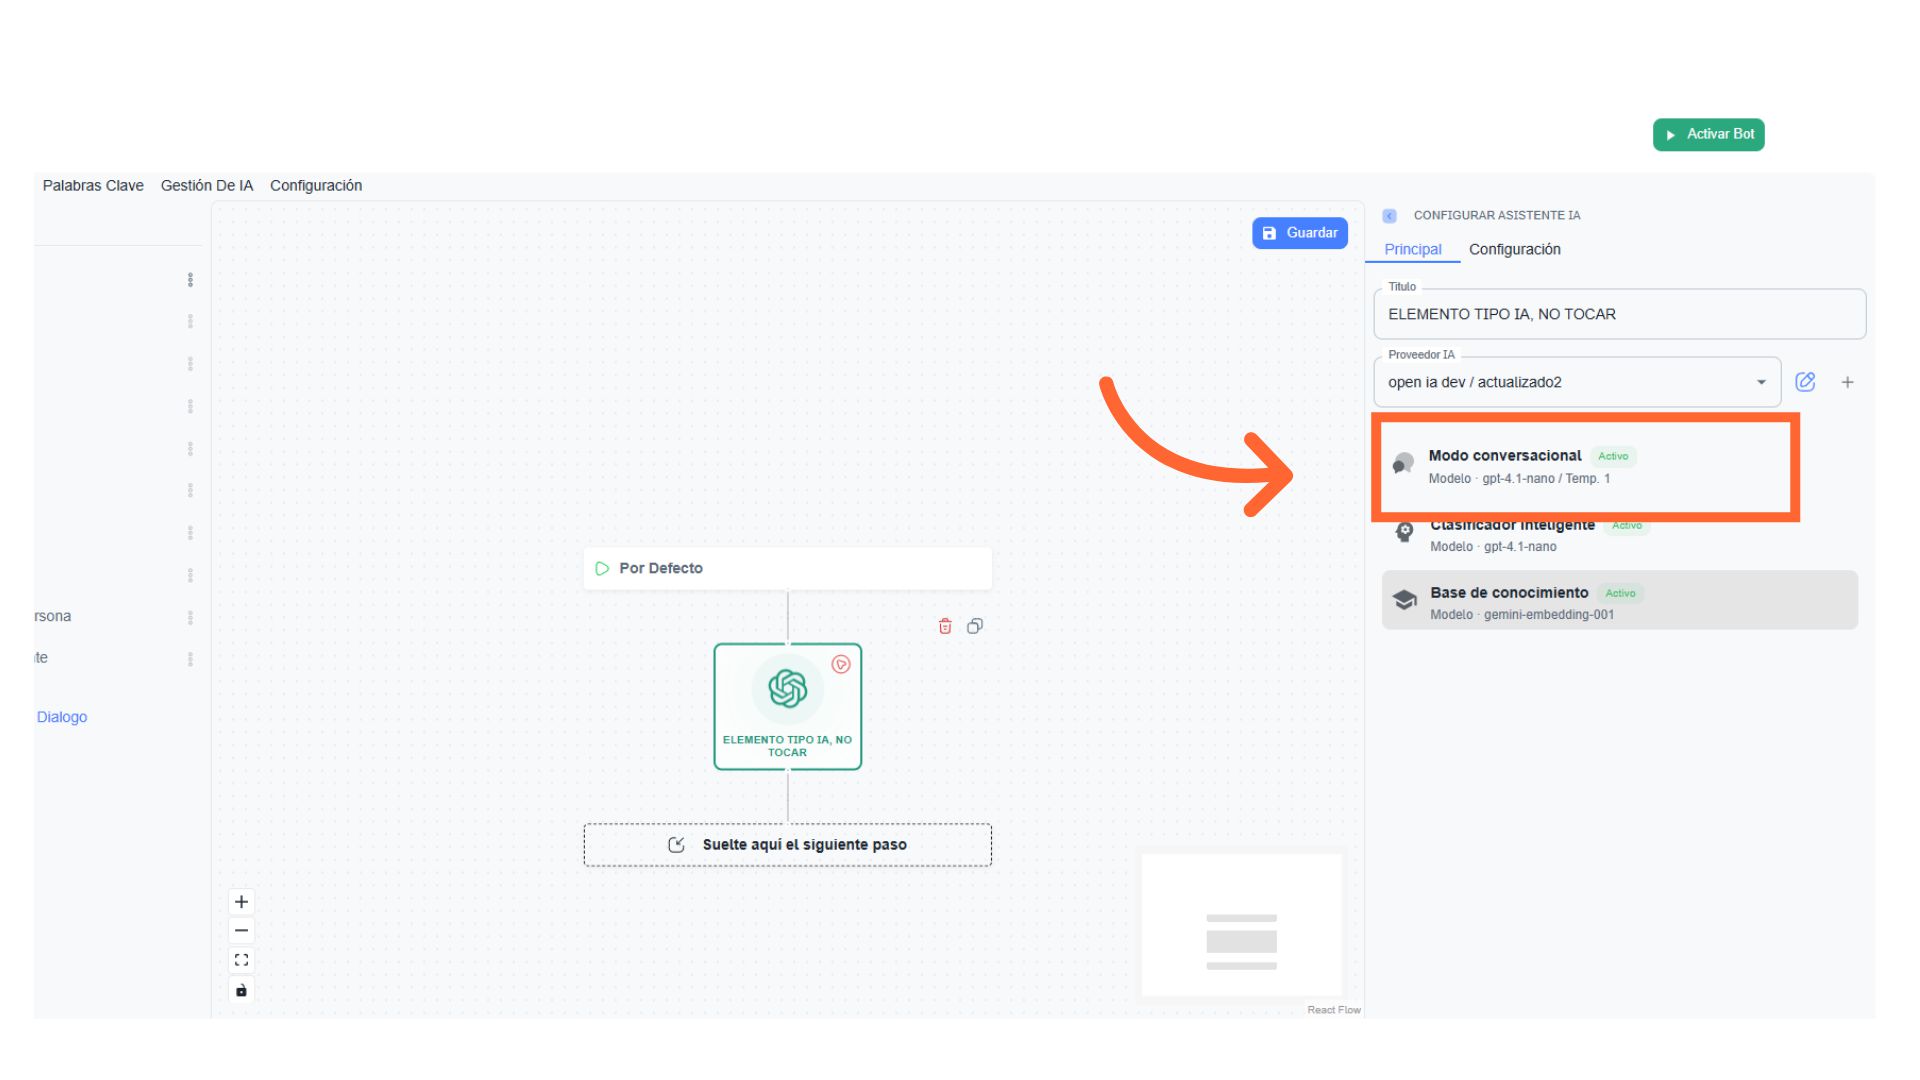Open the Proveedor IA dropdown
Viewport: 1920px width, 1080px height.
[x=1577, y=382]
